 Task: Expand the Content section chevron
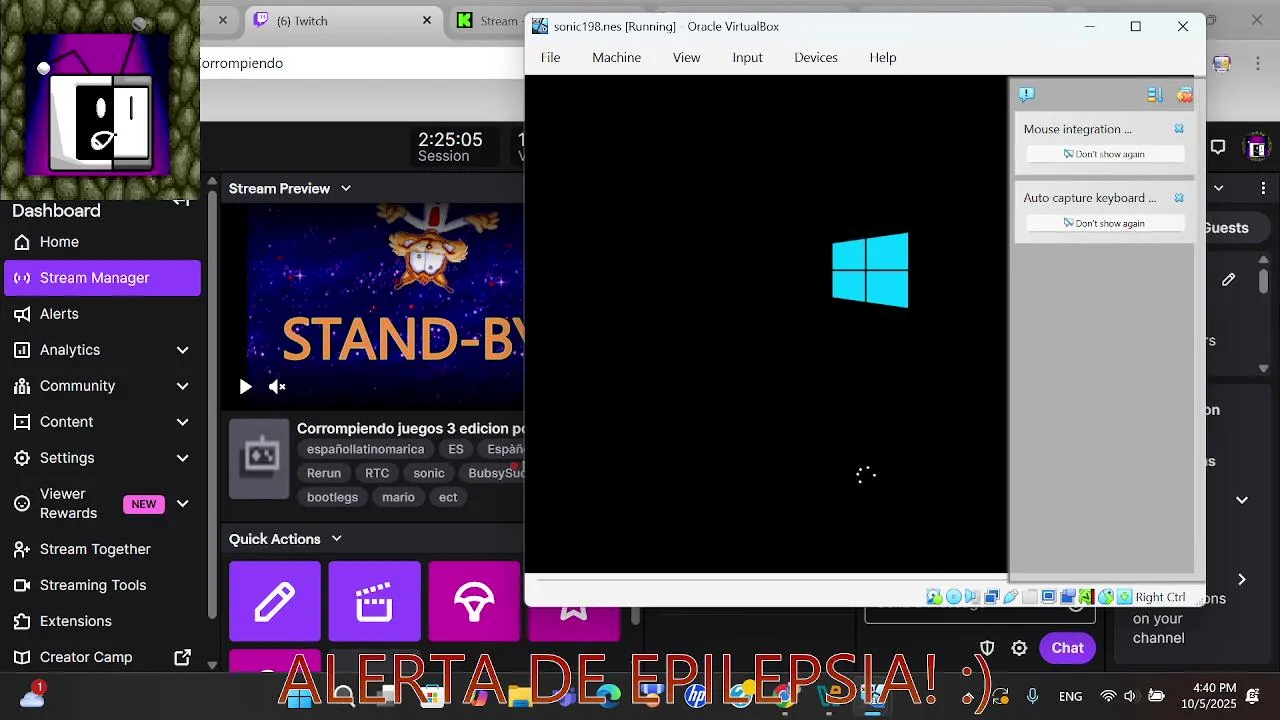(182, 422)
